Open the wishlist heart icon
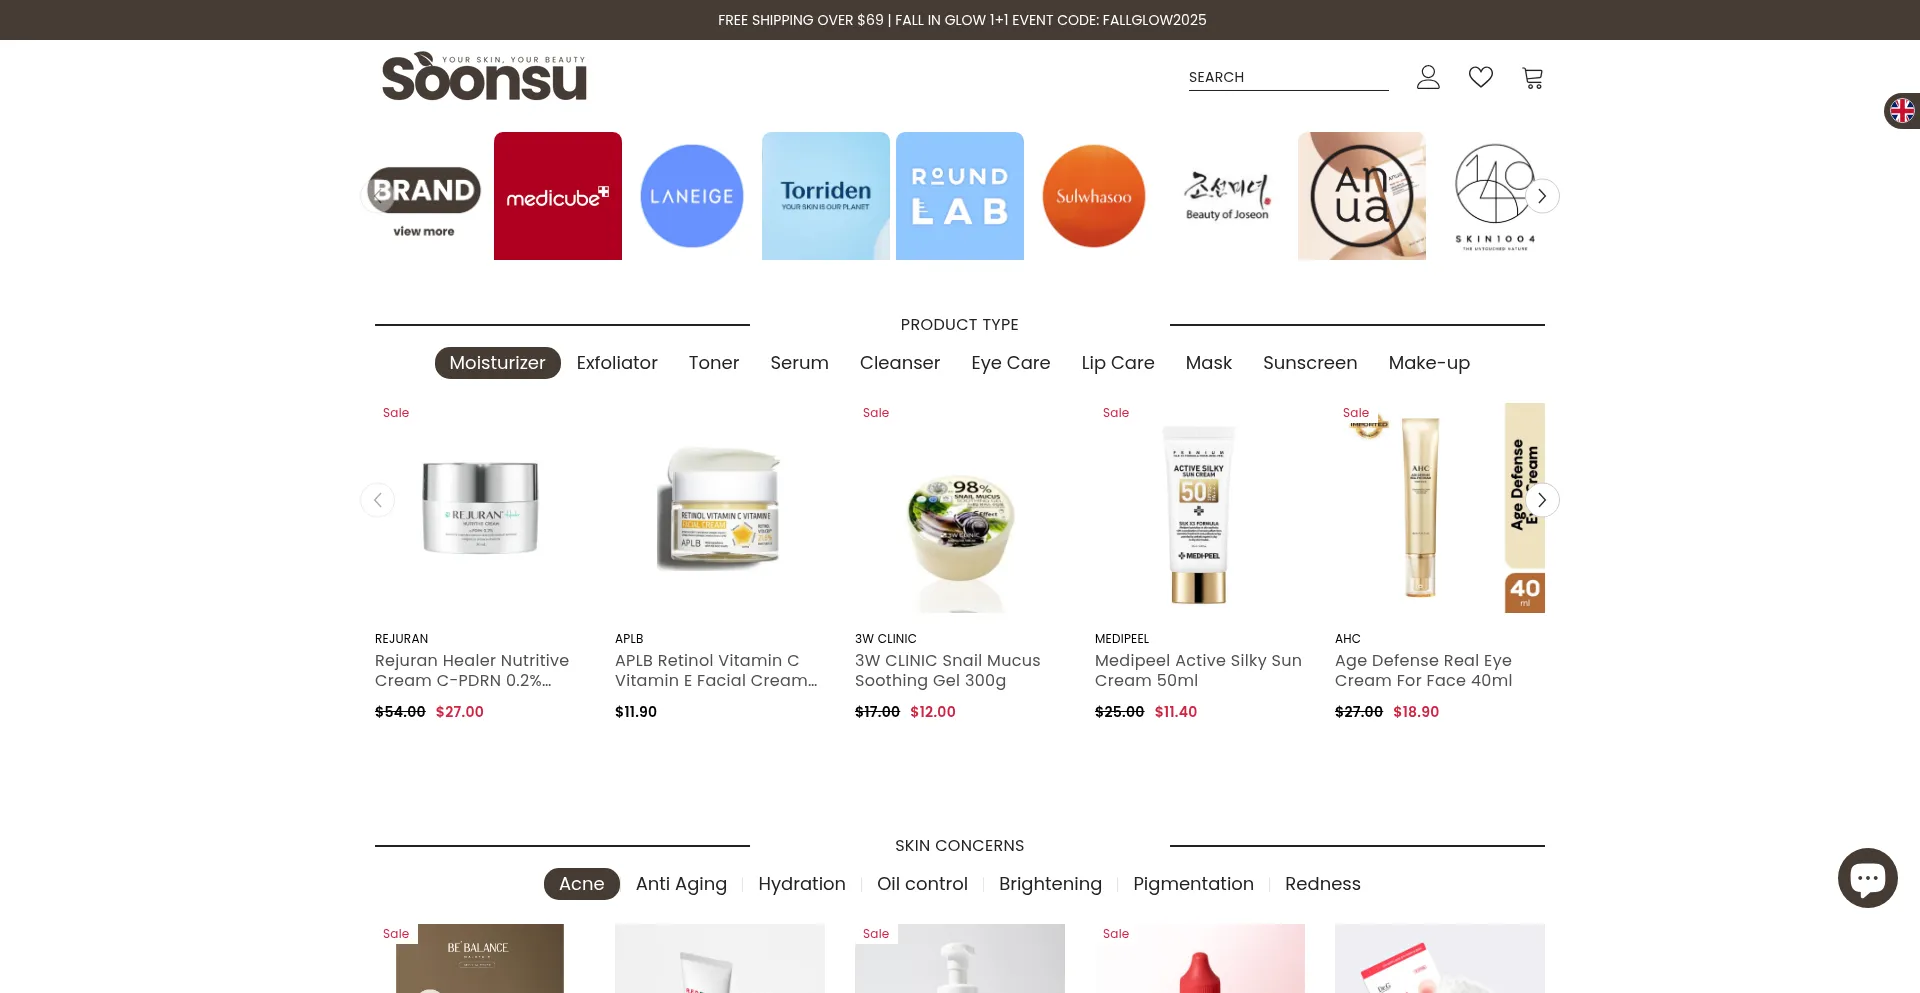This screenshot has height=993, width=1920. point(1481,77)
